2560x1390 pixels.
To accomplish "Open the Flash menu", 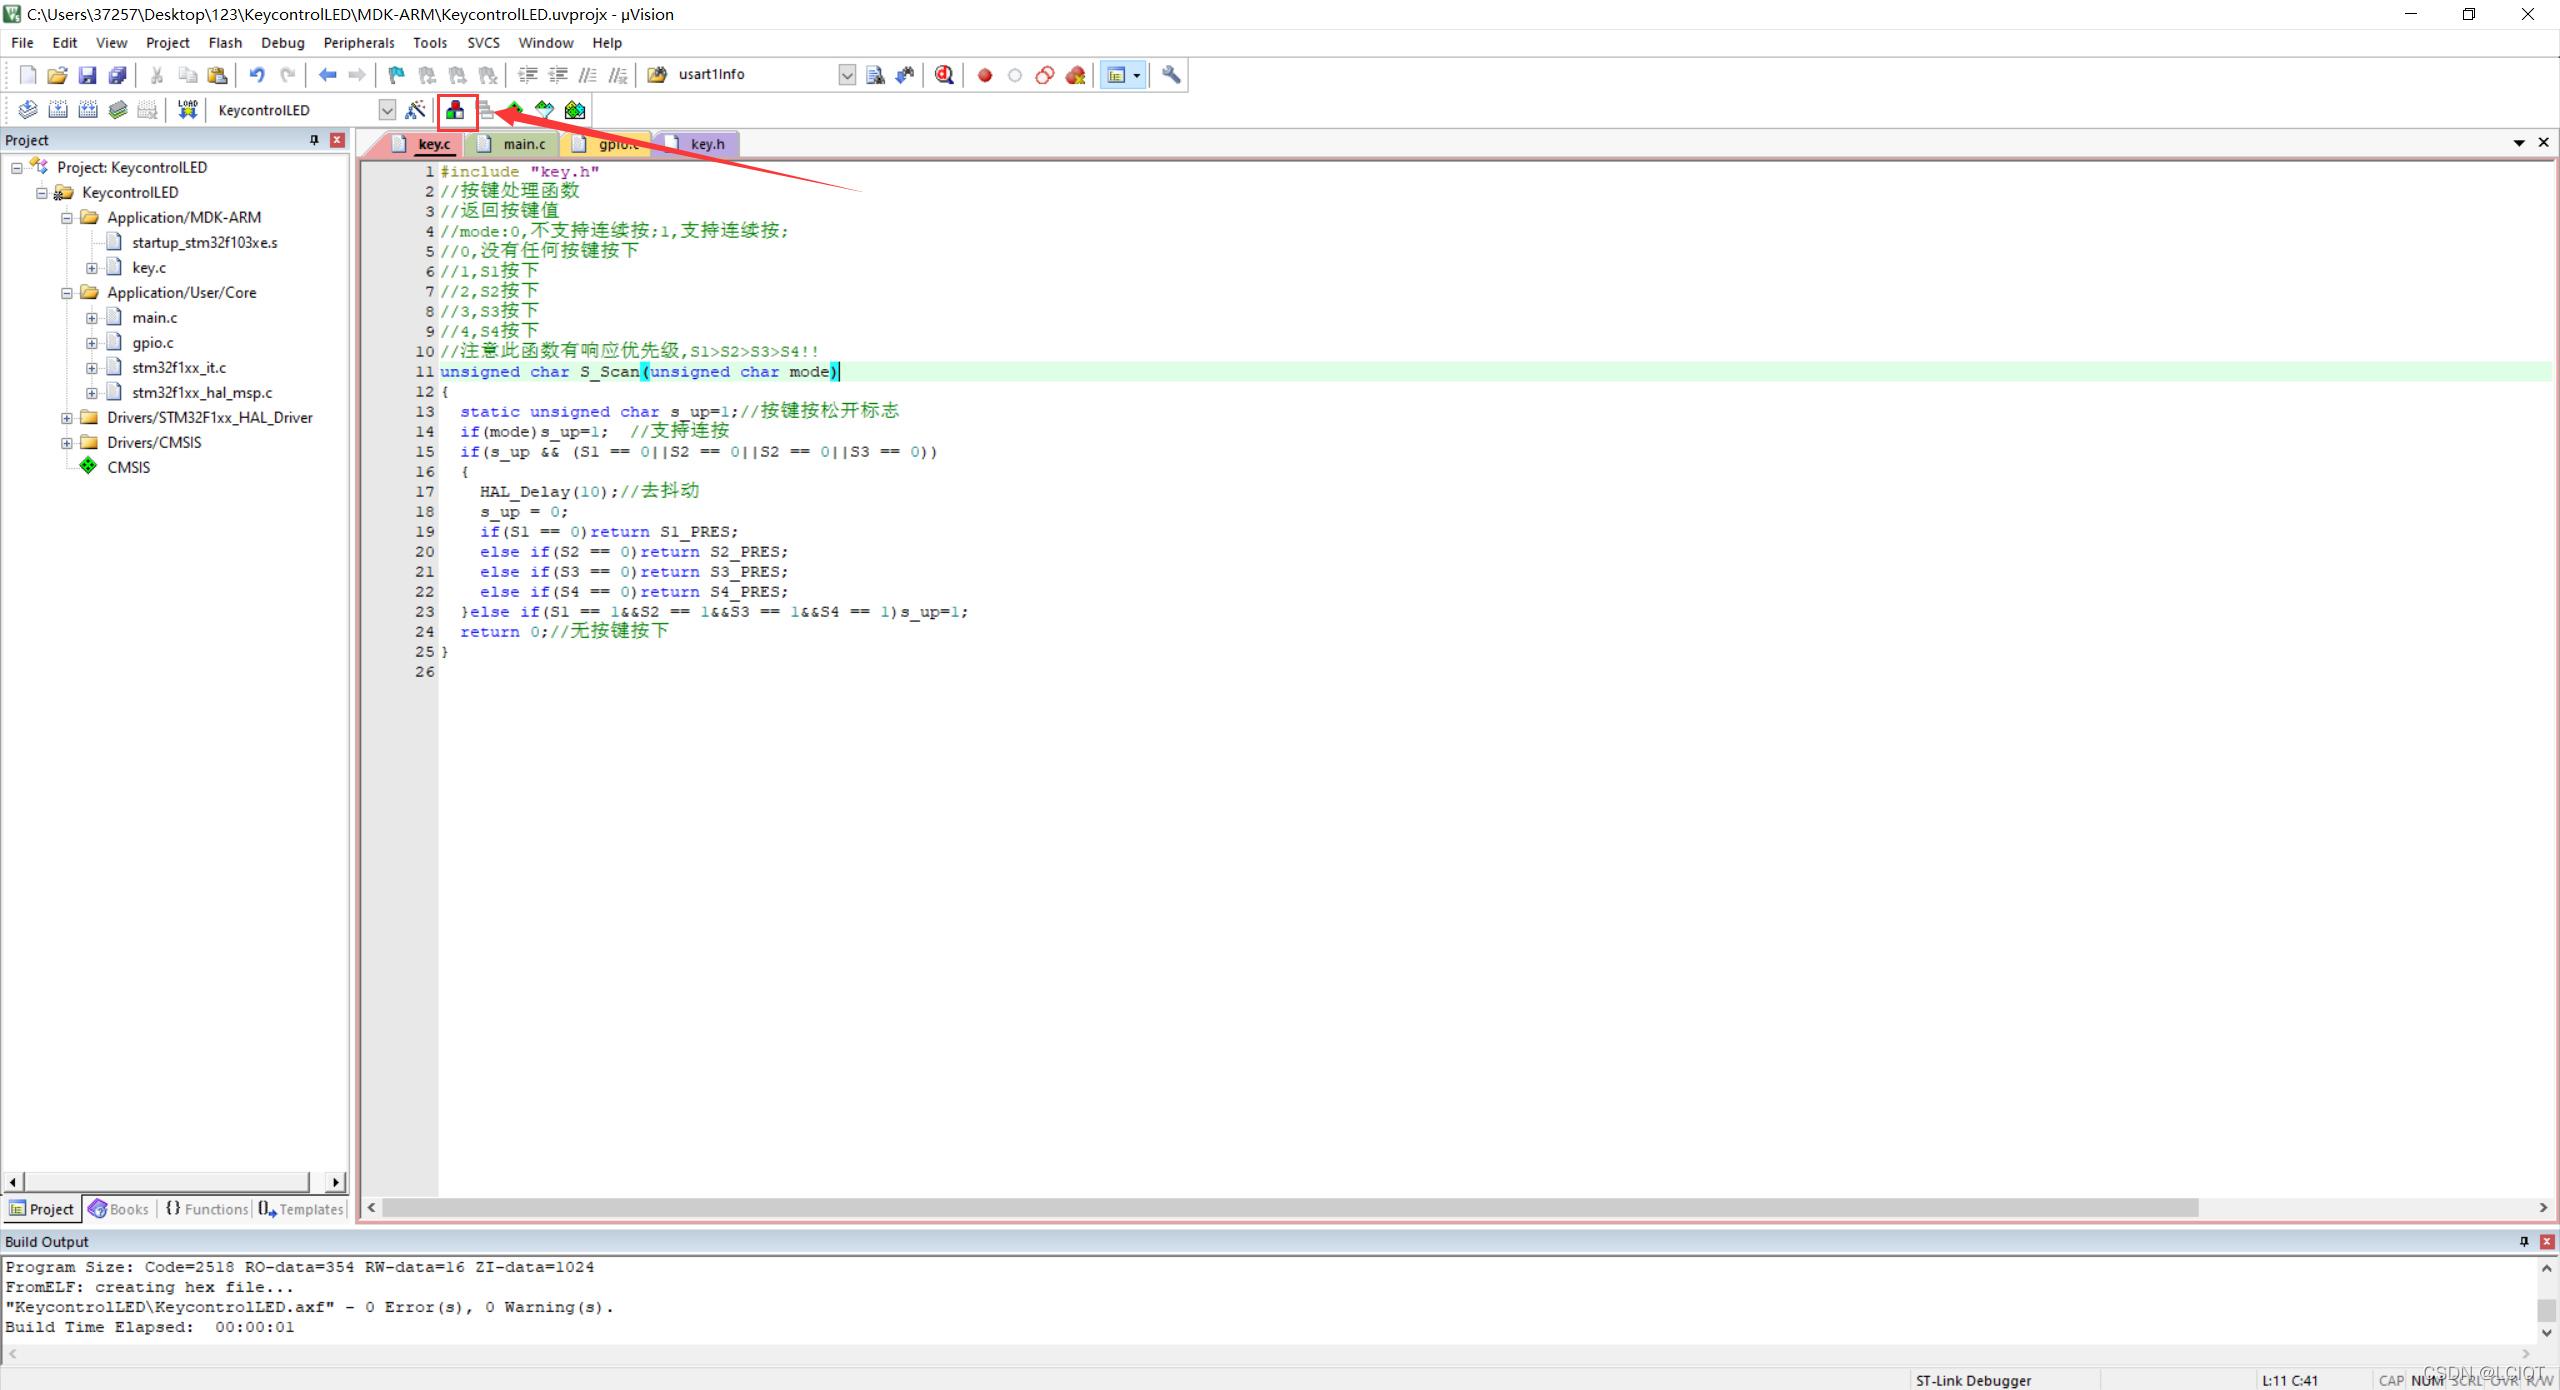I will [x=225, y=43].
